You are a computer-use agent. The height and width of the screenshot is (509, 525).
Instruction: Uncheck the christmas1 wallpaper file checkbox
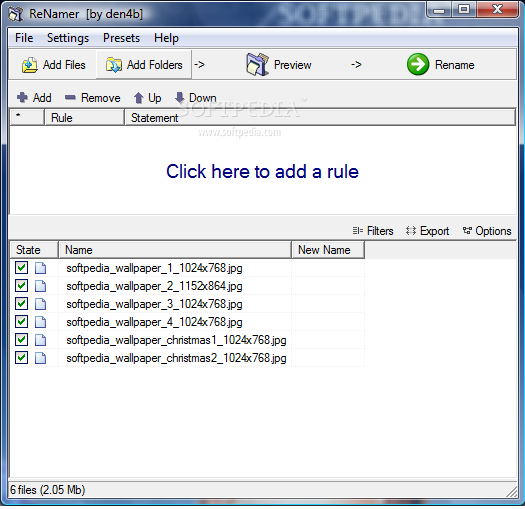[21, 340]
